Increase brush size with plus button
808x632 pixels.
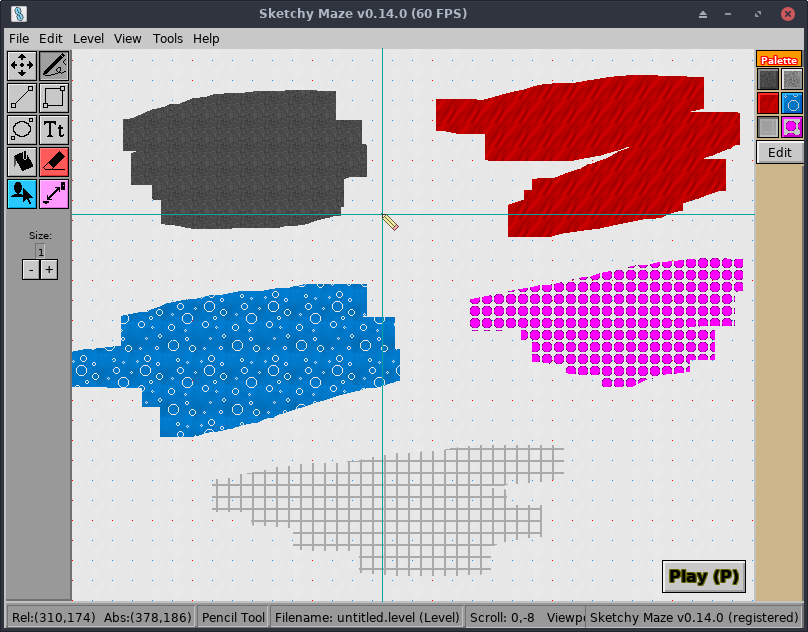(x=48, y=268)
